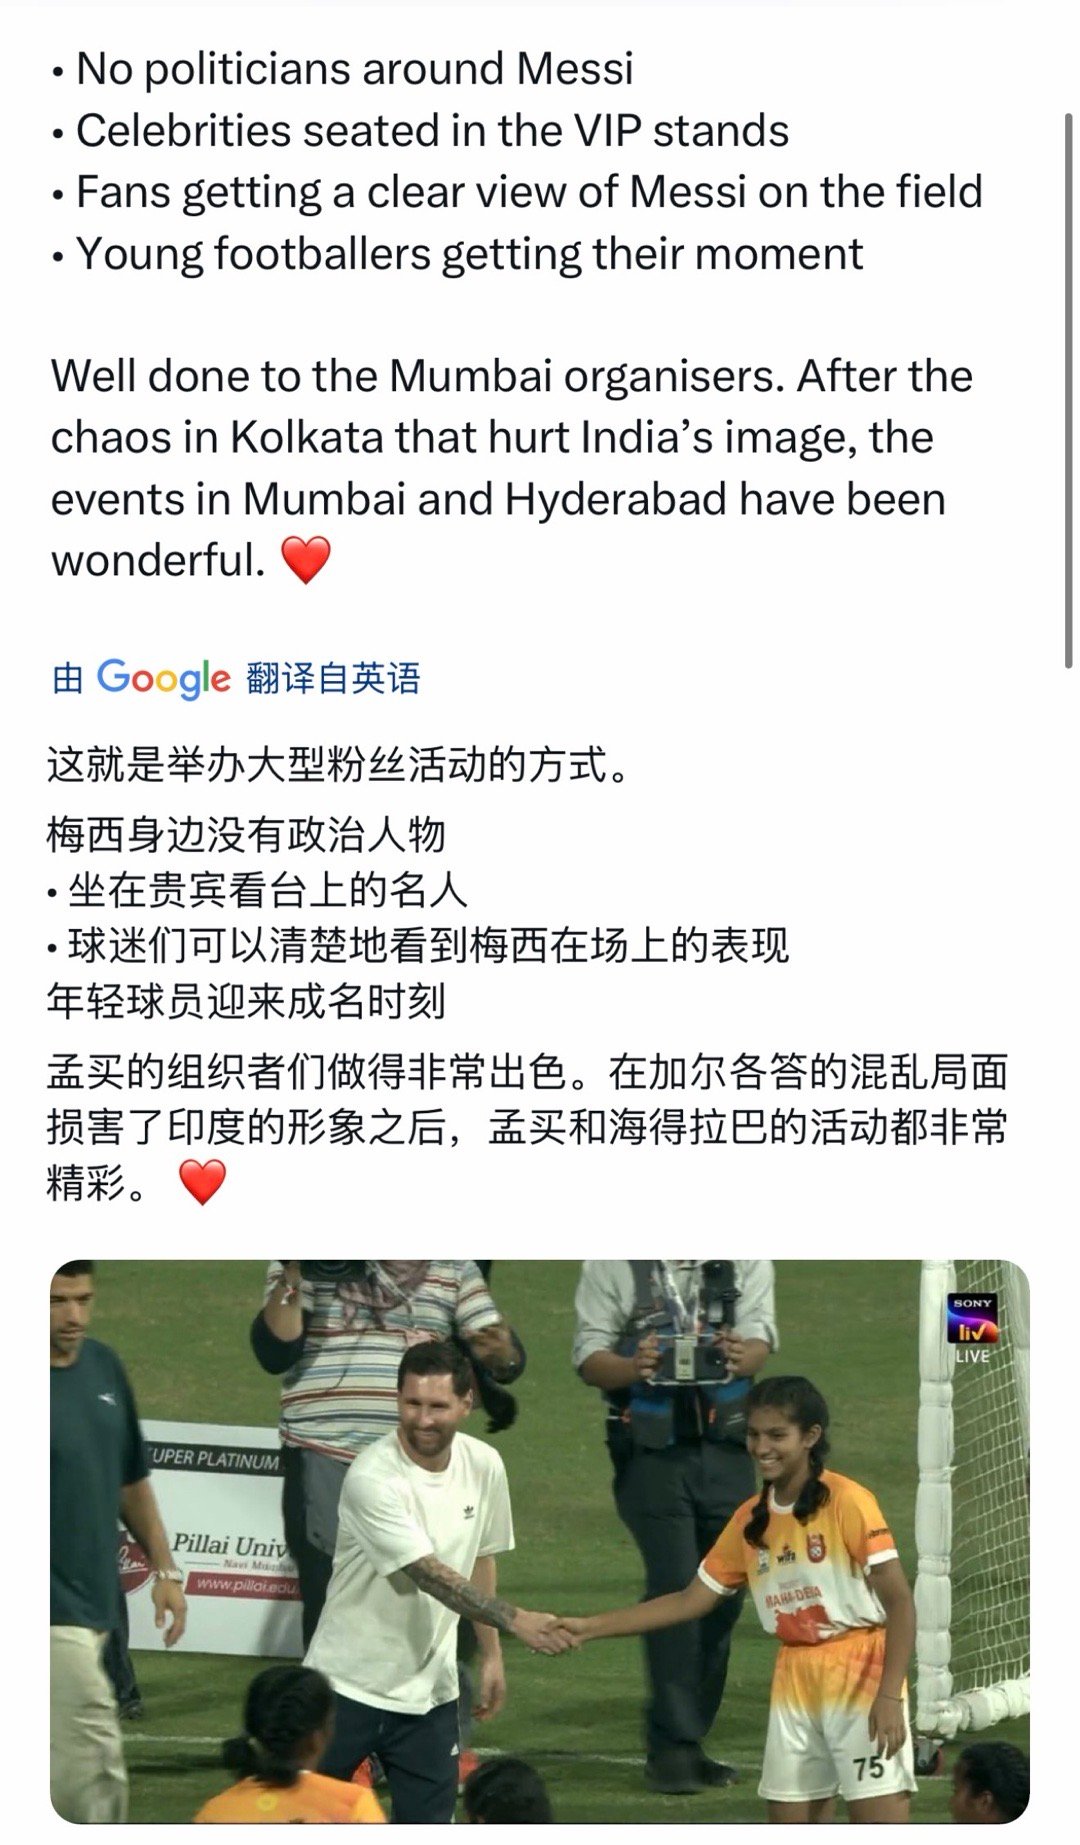1080x1845 pixels.
Task: Click the 'No politicians around Messi' bullet
Action: tap(342, 69)
